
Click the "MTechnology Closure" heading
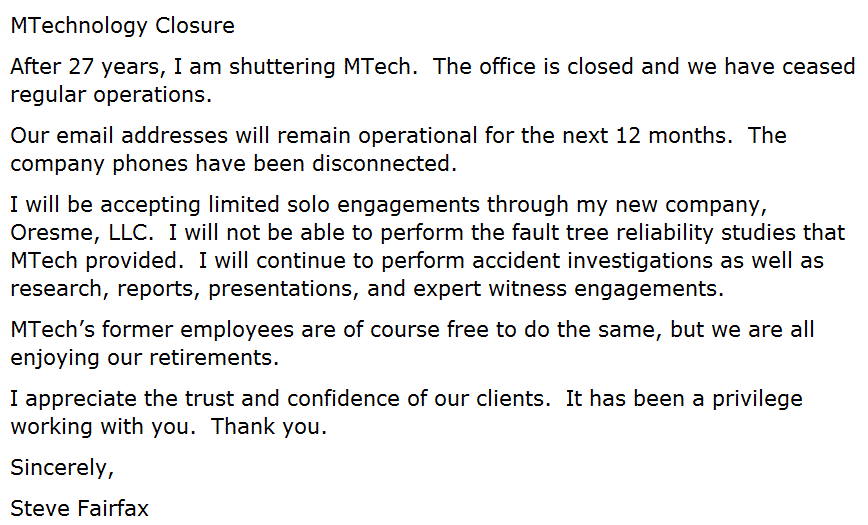pos(122,26)
